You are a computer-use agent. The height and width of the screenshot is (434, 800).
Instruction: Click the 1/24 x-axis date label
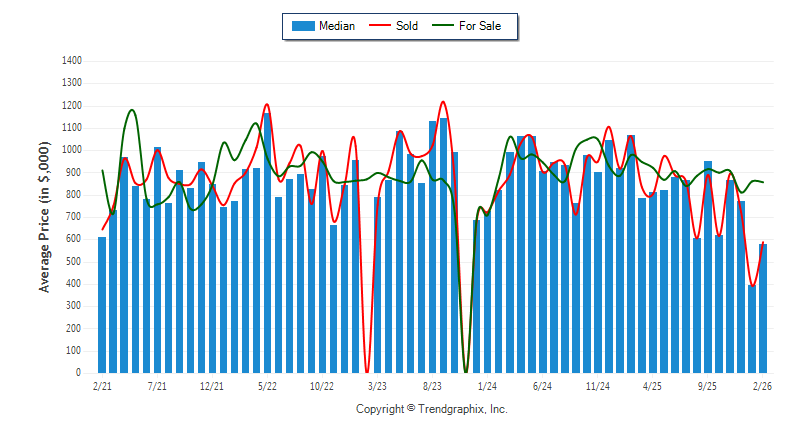pos(488,385)
